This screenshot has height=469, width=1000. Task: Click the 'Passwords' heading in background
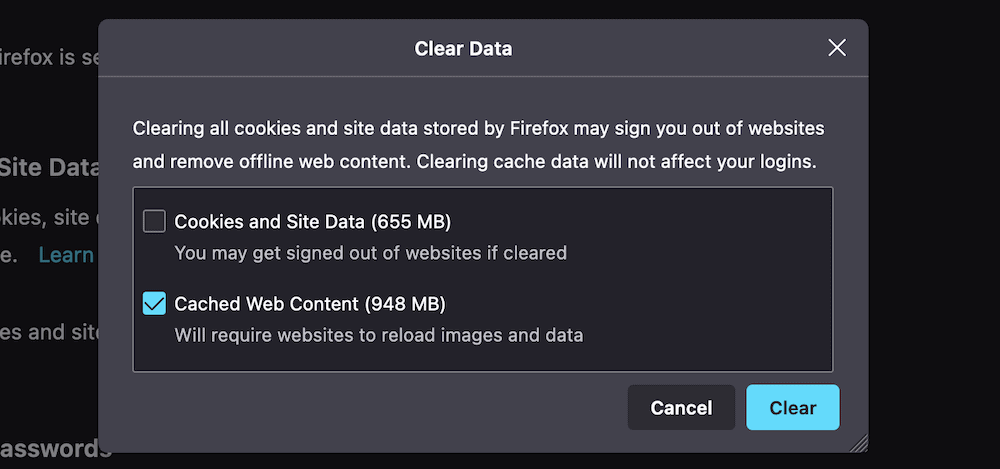tap(55, 449)
